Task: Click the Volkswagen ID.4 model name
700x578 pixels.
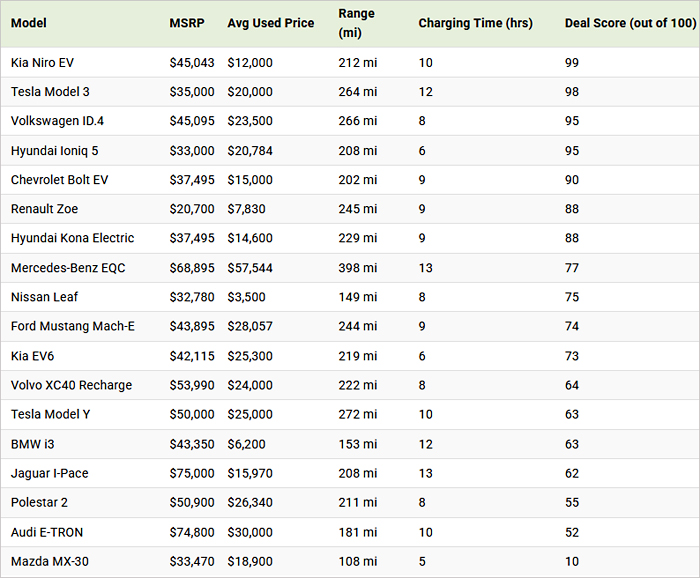Action: [x=57, y=121]
